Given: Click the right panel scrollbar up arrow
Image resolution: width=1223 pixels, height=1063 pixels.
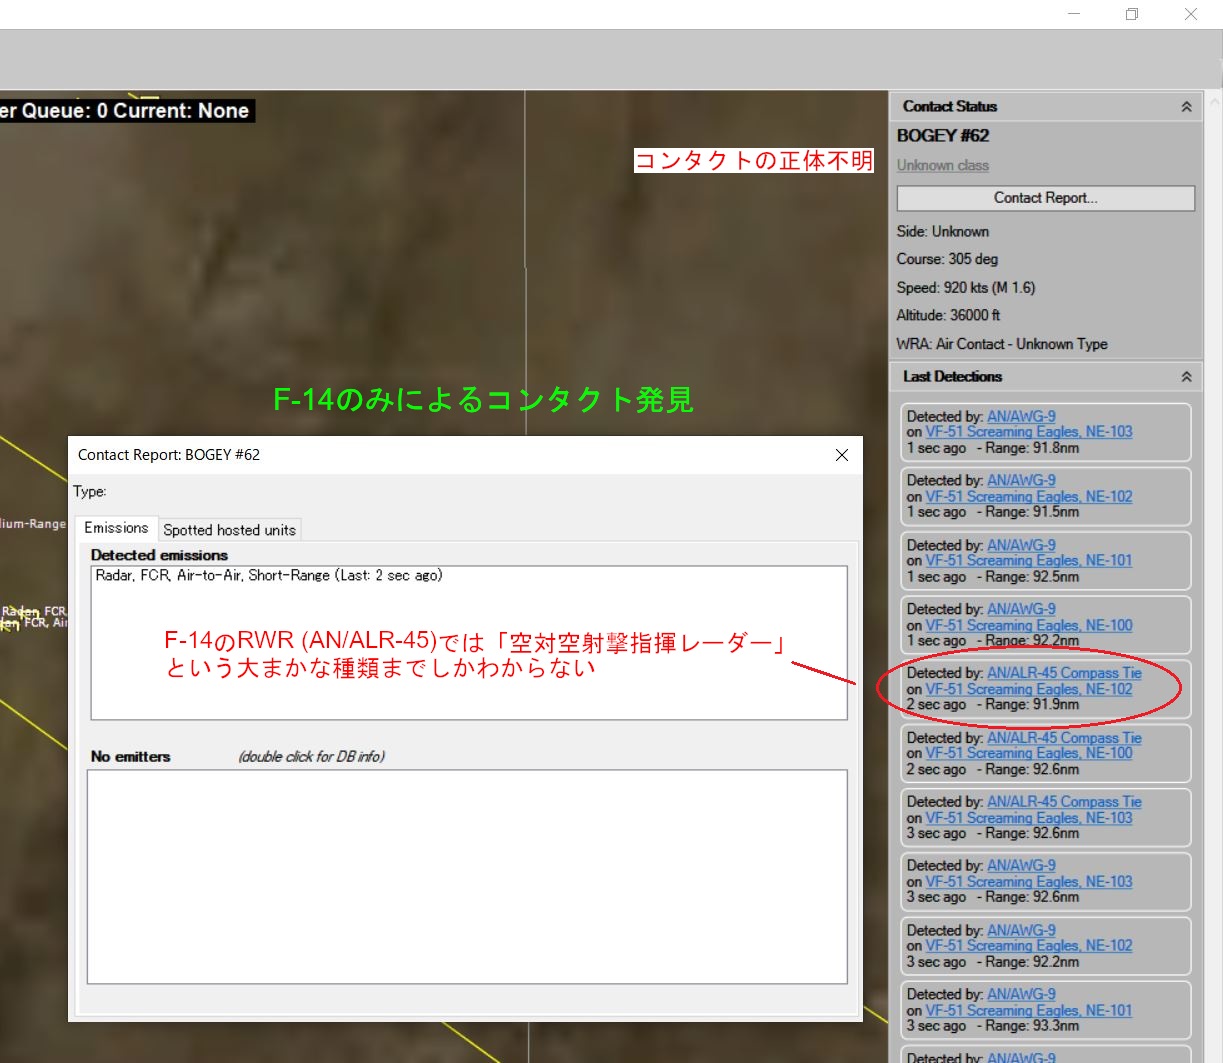Looking at the screenshot, I should tap(1215, 102).
